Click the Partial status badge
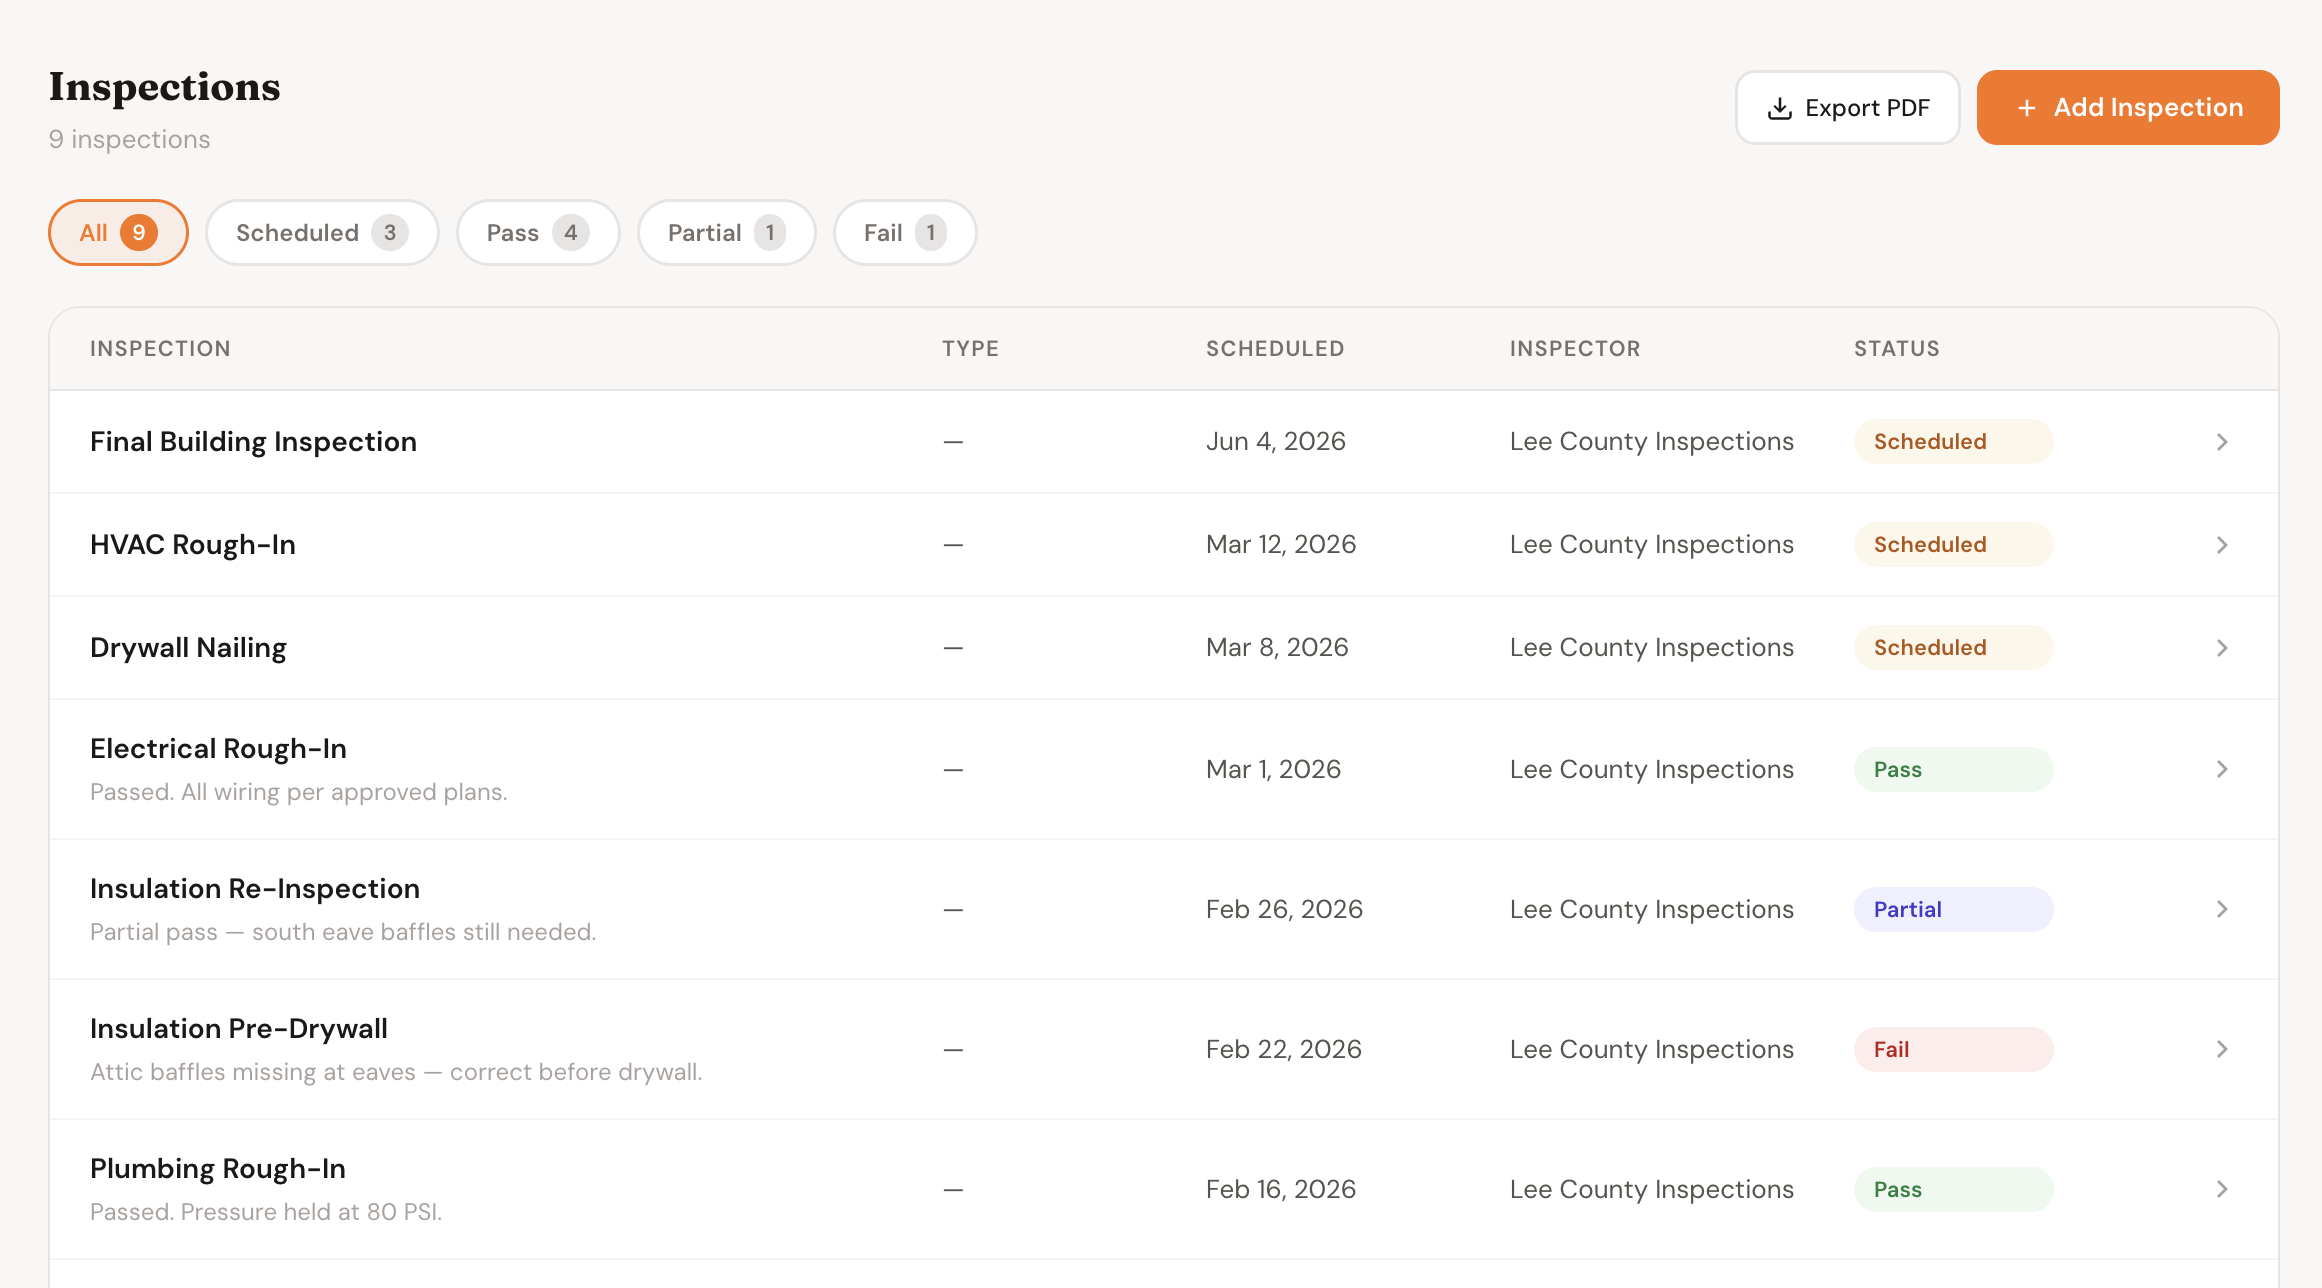Viewport: 2322px width, 1288px height. 1953,910
